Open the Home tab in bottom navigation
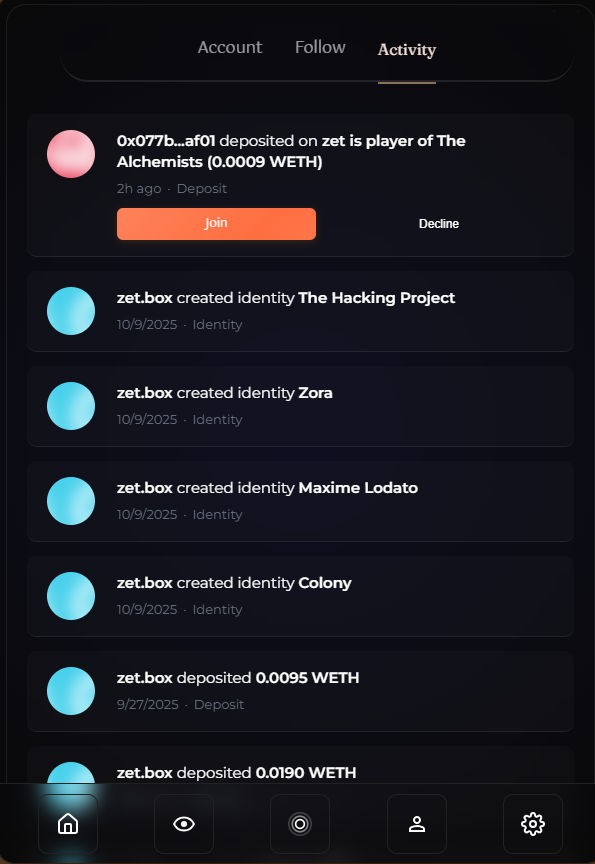This screenshot has width=595, height=864. (x=68, y=824)
